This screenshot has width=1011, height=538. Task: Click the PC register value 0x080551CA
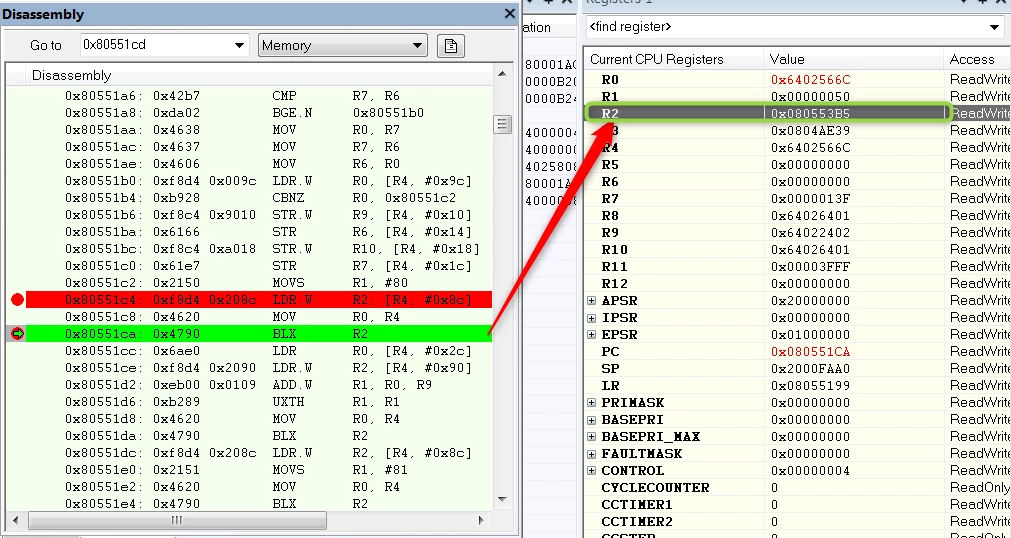click(x=810, y=352)
